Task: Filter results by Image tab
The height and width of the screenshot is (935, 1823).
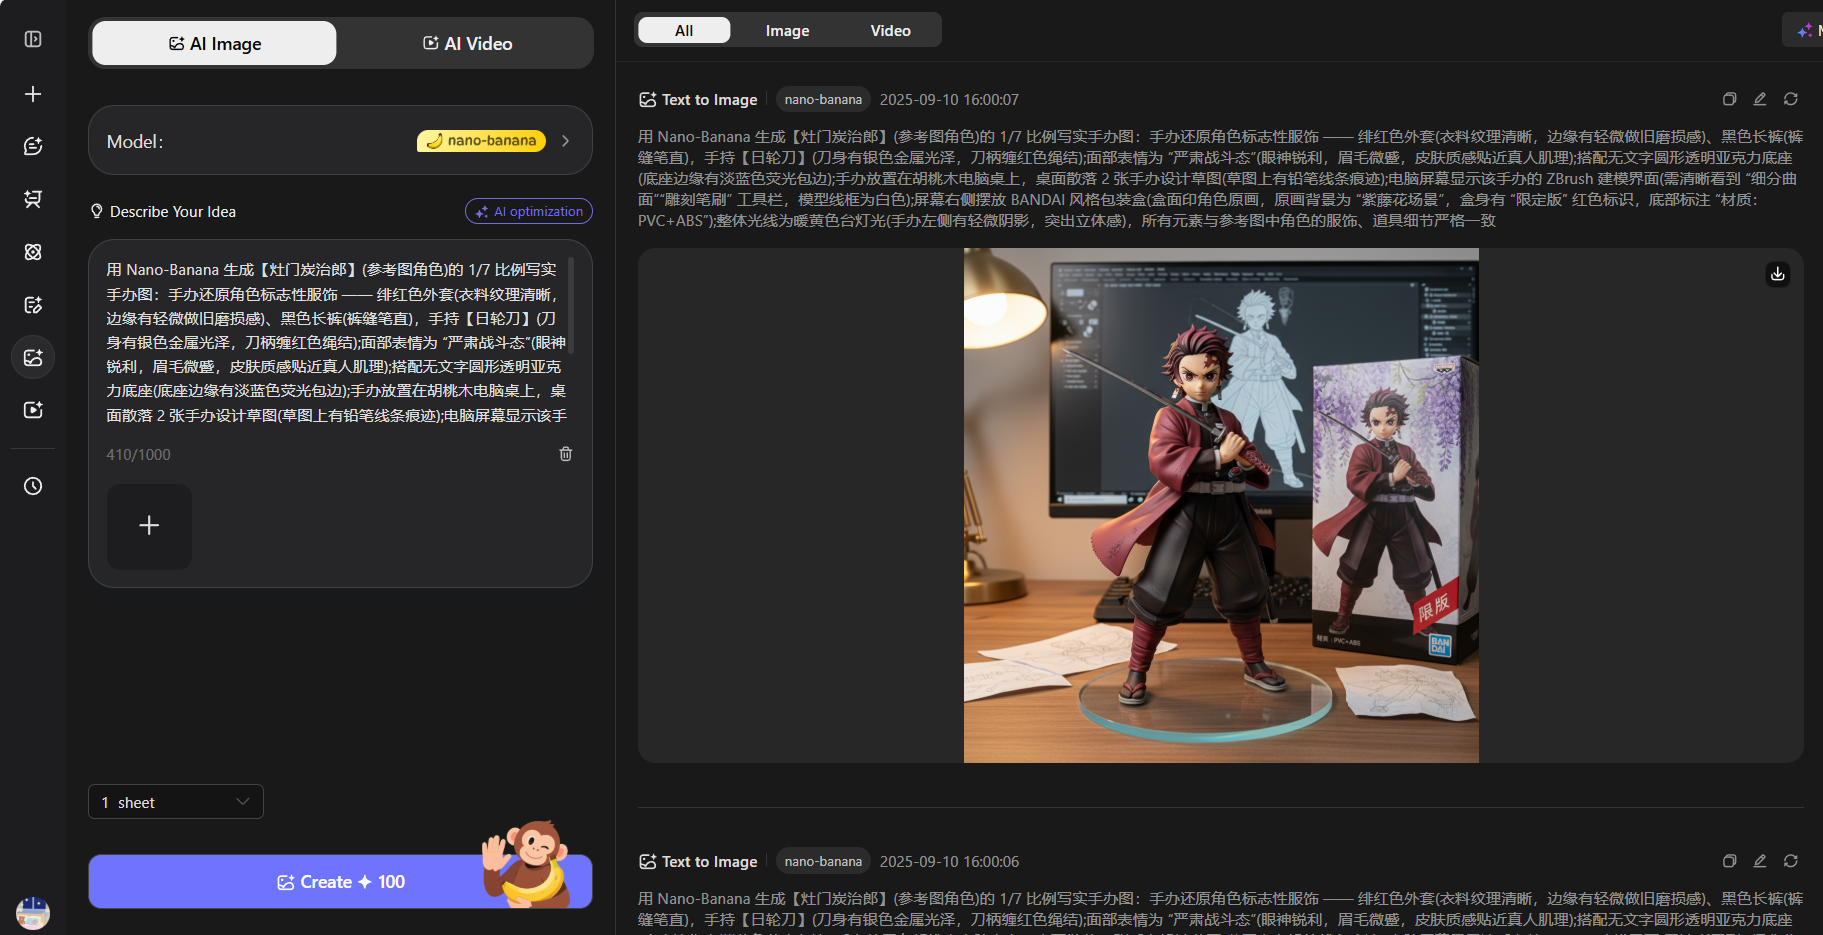Action: tap(788, 30)
